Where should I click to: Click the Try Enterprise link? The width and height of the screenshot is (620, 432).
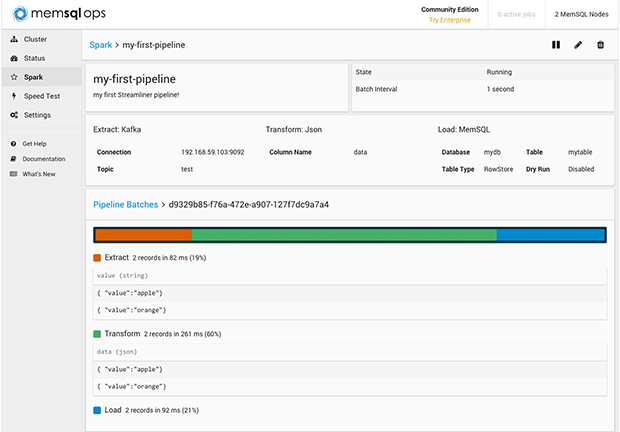pyautogui.click(x=450, y=20)
